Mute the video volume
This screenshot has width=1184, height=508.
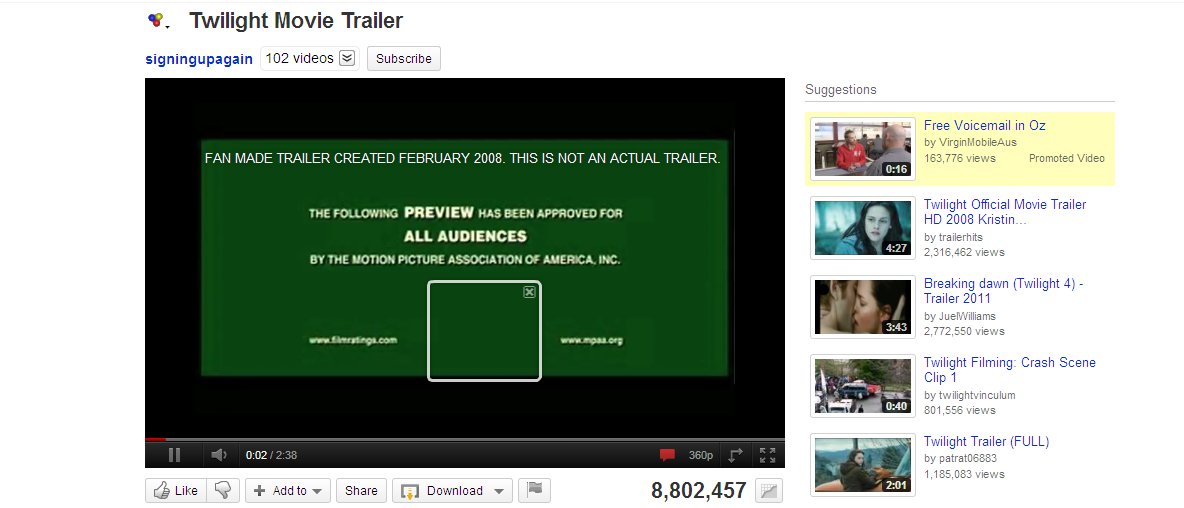219,454
